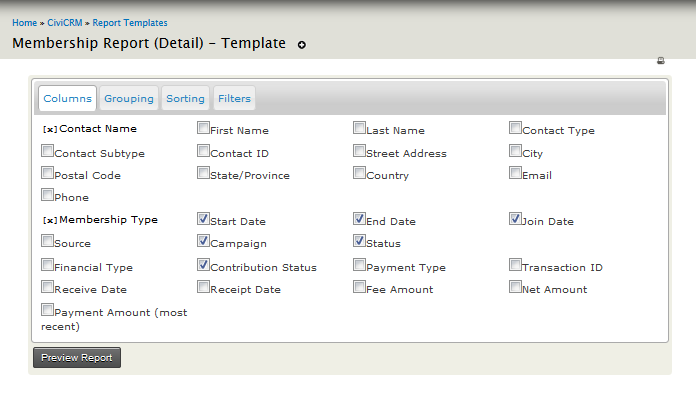Enable the Transaction ID column

pos(515,265)
